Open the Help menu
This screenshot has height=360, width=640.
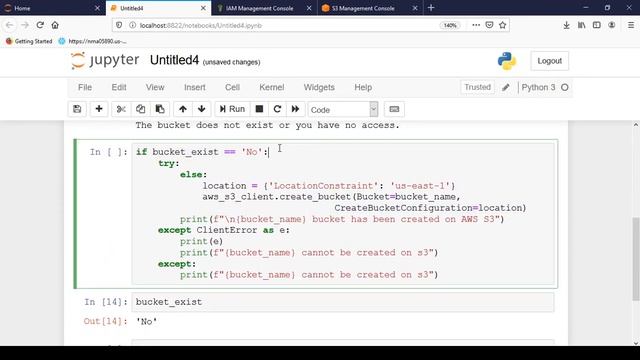pos(363,87)
